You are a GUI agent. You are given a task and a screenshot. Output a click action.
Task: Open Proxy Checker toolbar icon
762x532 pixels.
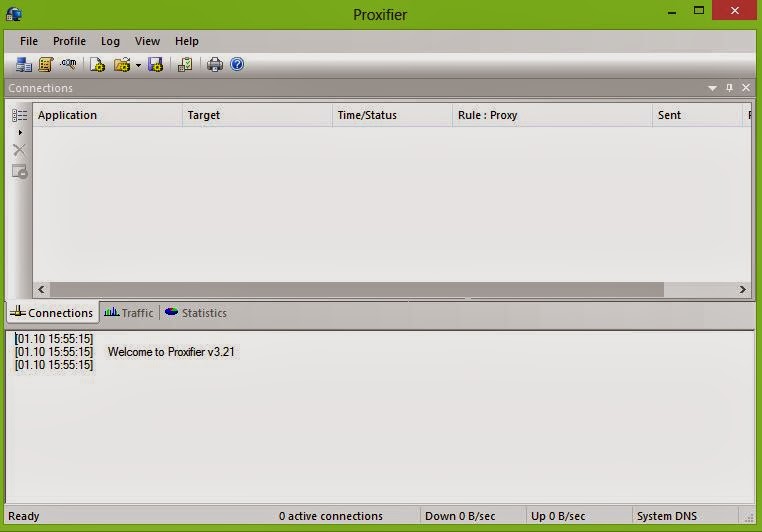coord(185,64)
